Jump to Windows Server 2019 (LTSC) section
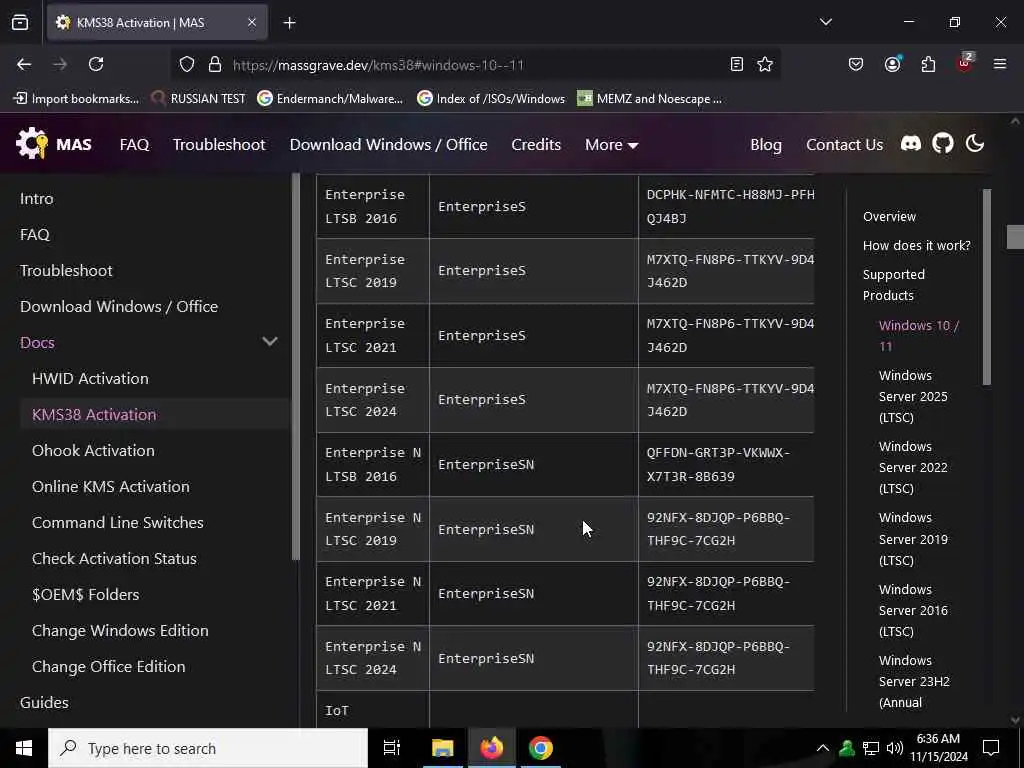This screenshot has width=1024, height=768. pyautogui.click(x=912, y=539)
